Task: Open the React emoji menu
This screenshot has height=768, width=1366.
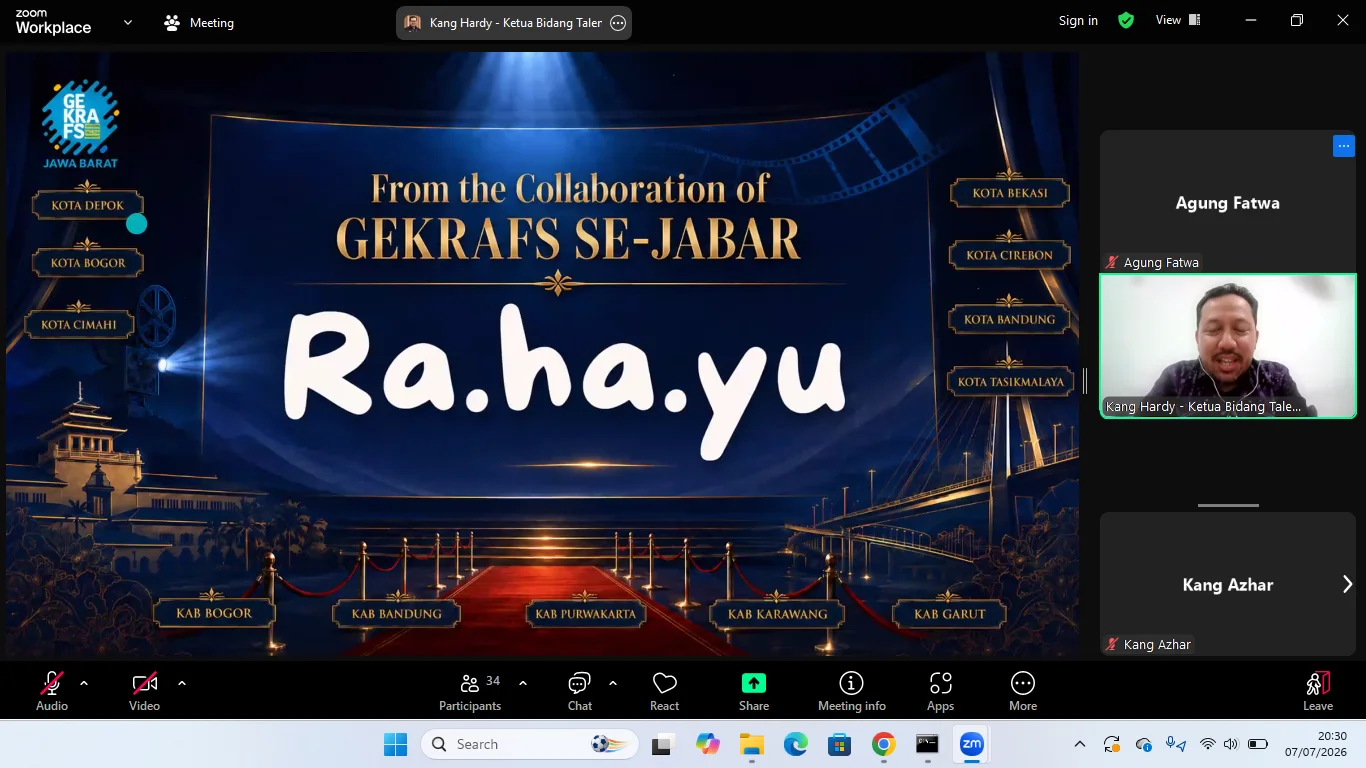Action: coord(665,691)
